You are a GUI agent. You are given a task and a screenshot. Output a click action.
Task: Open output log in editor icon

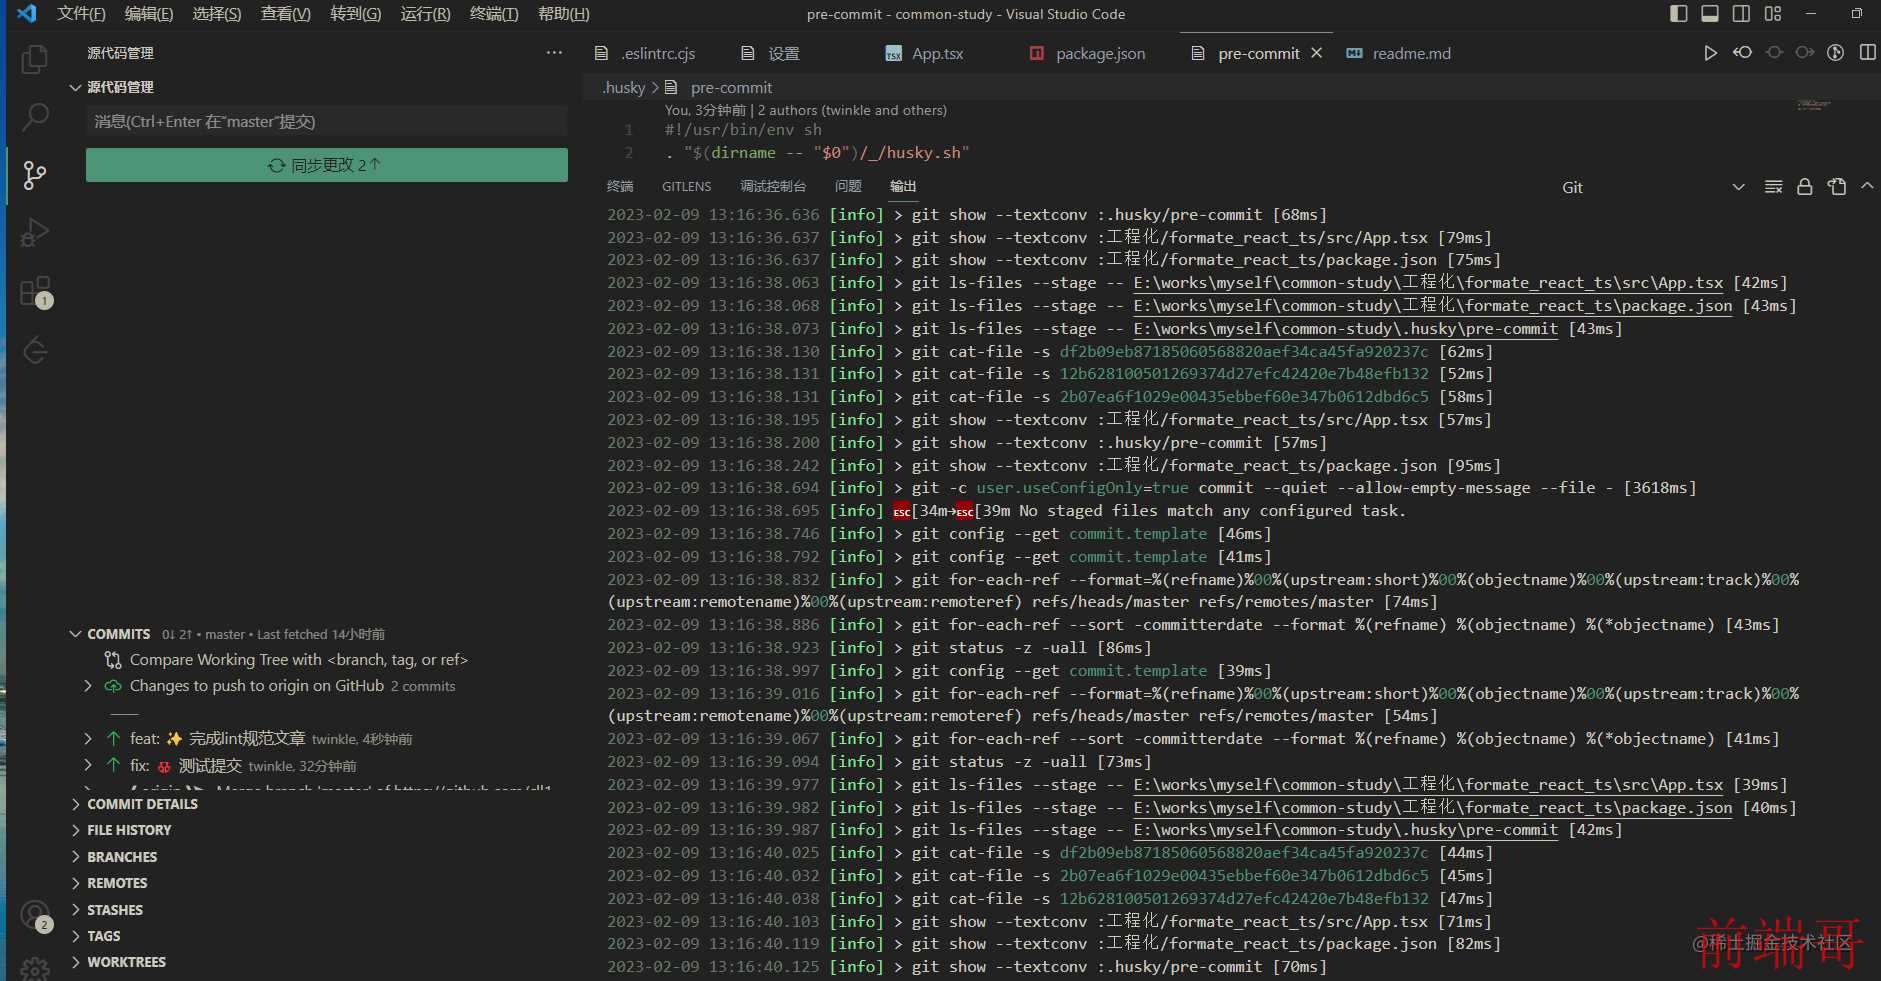(1837, 187)
